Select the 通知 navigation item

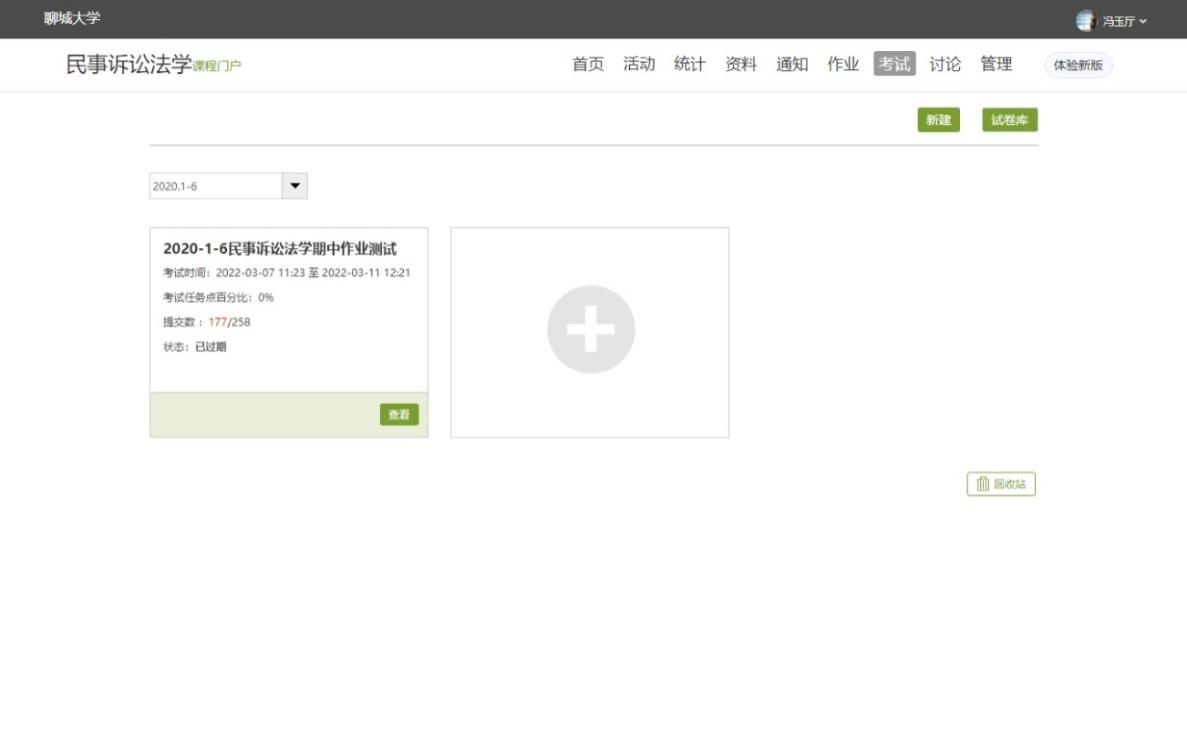point(792,64)
